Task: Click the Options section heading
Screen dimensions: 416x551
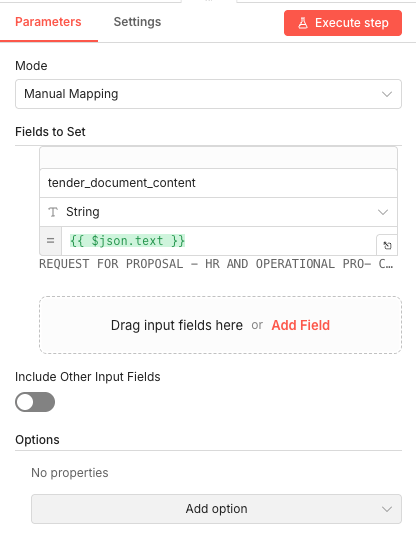Action: point(37,440)
